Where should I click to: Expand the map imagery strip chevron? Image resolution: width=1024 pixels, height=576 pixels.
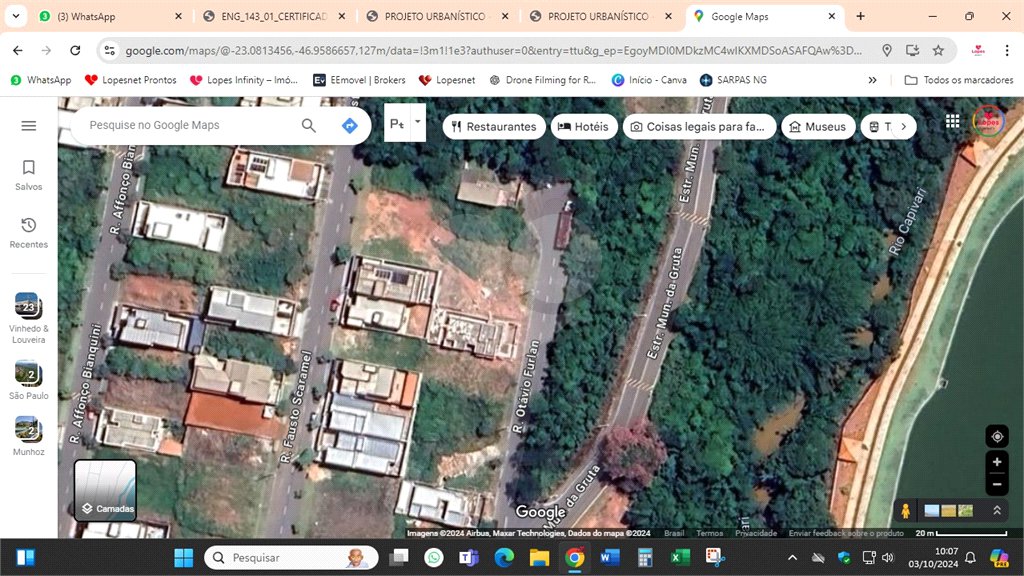click(997, 511)
